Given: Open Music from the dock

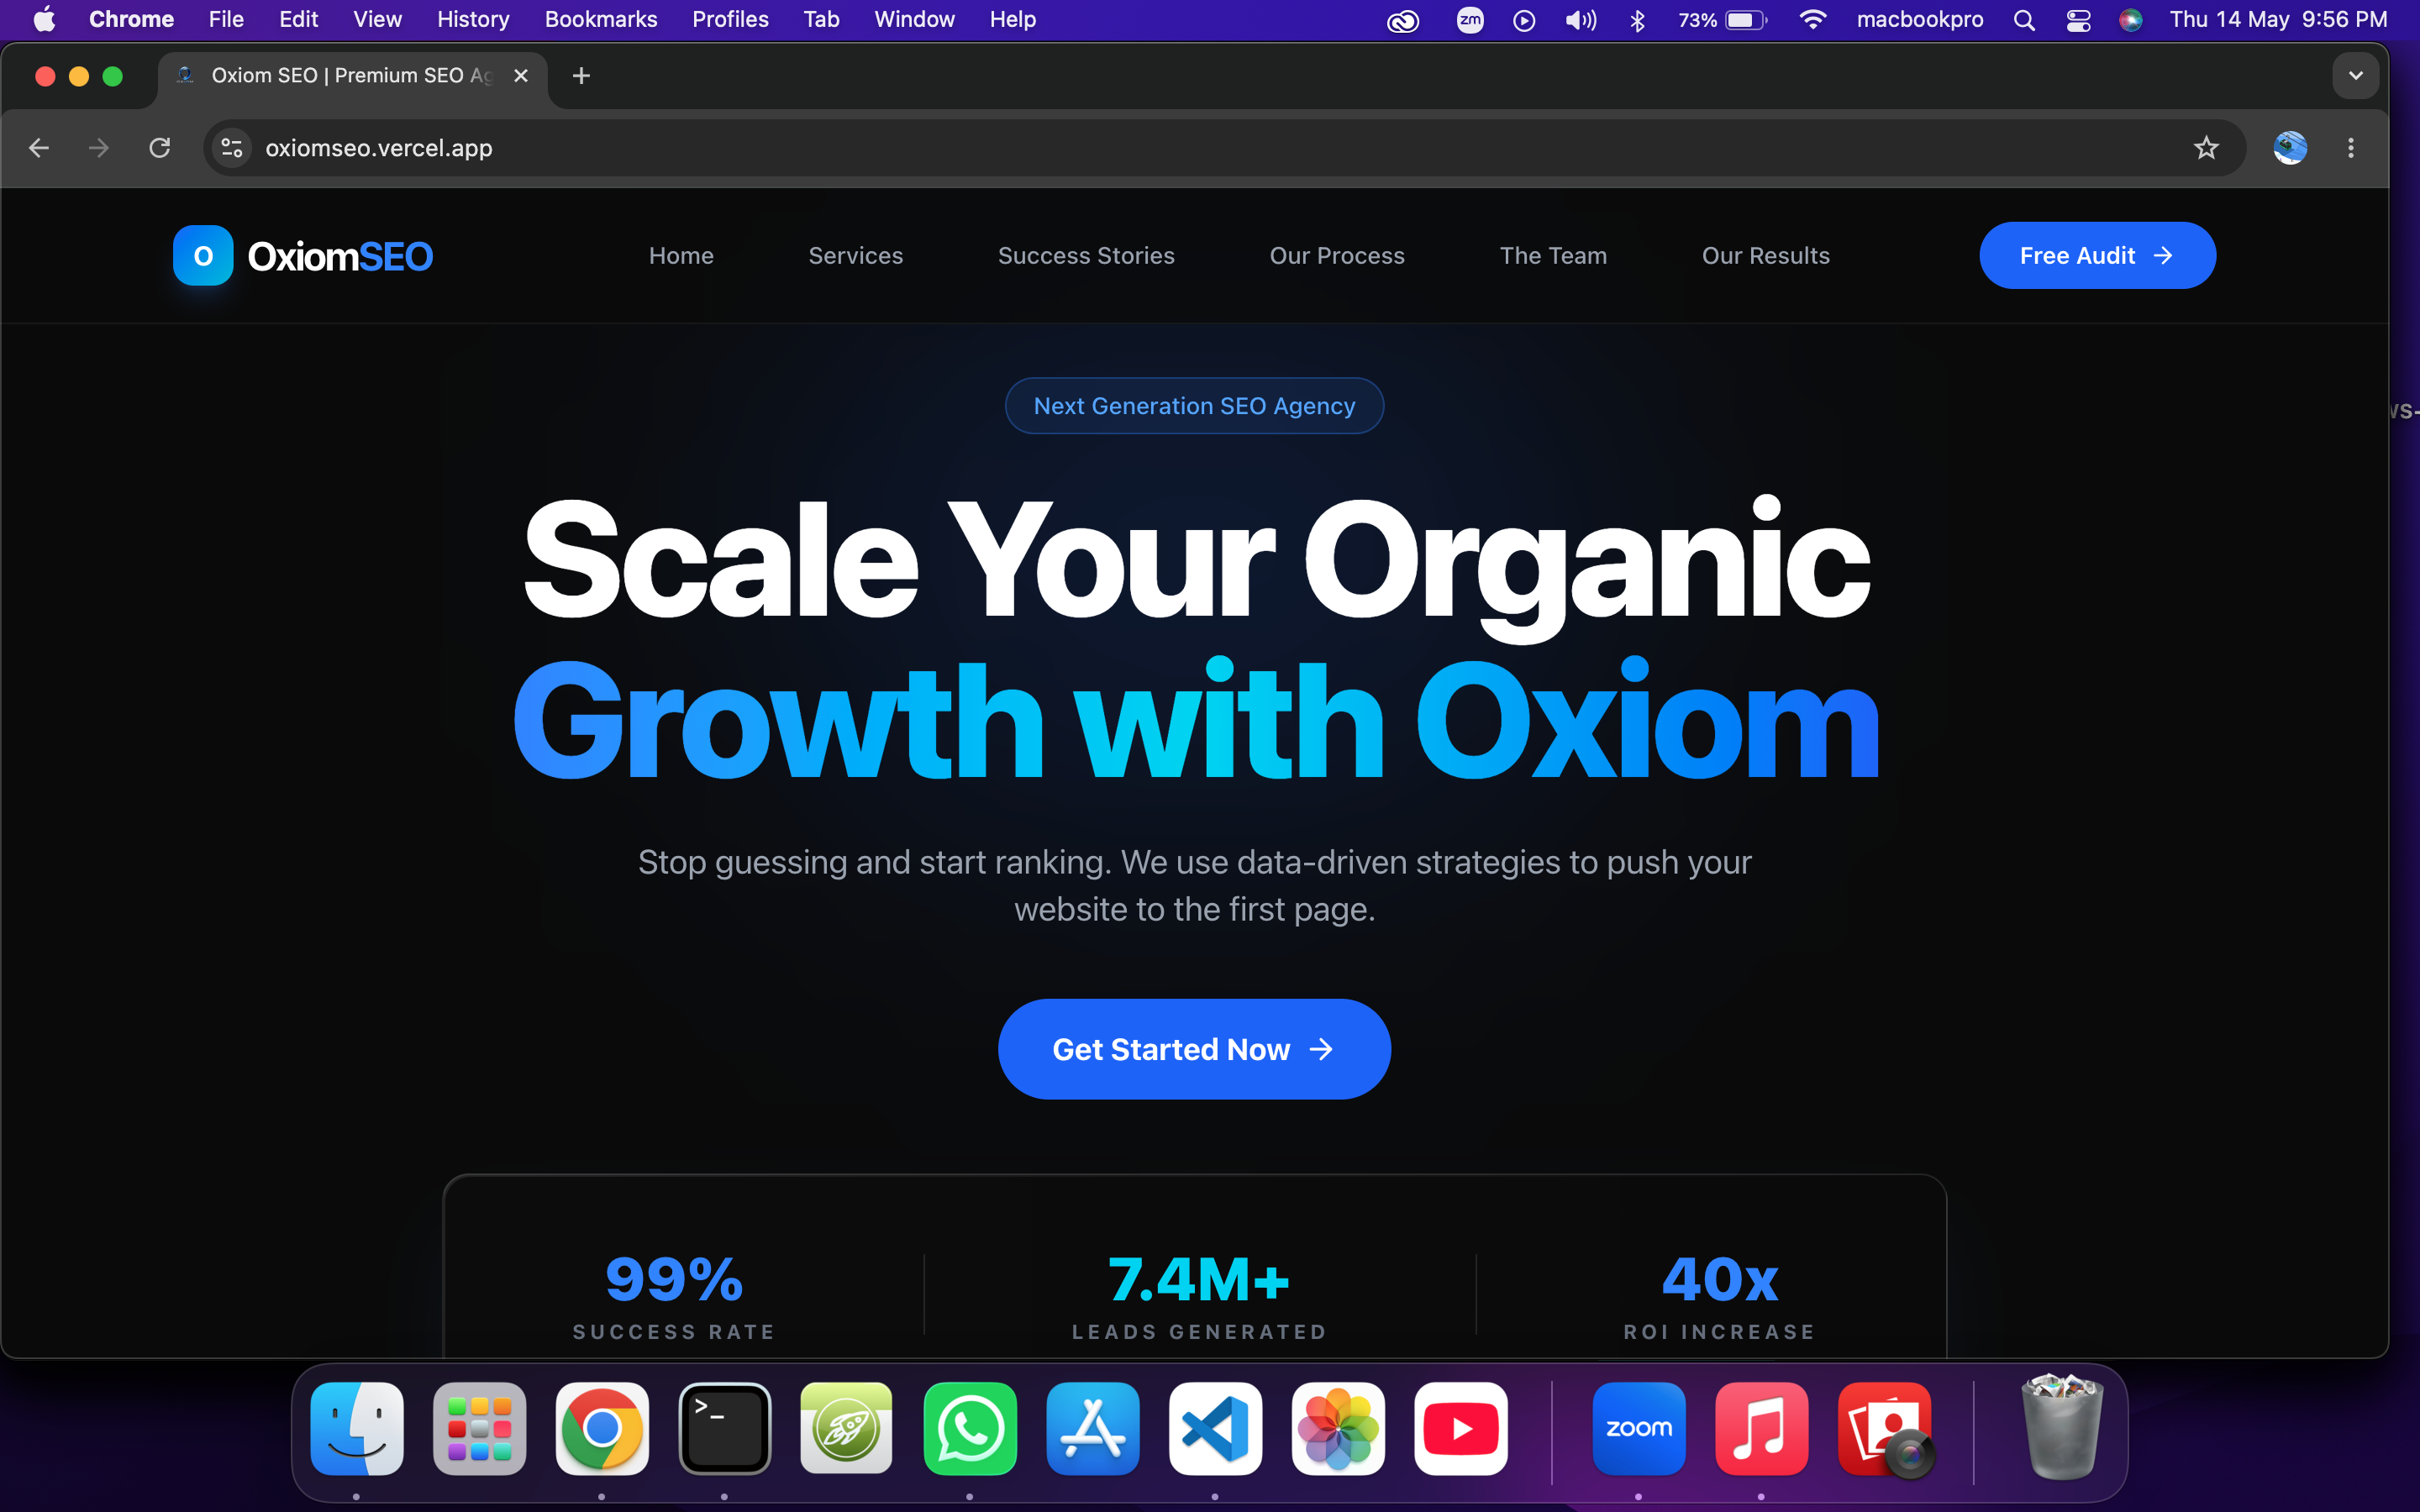Looking at the screenshot, I should 1761,1428.
